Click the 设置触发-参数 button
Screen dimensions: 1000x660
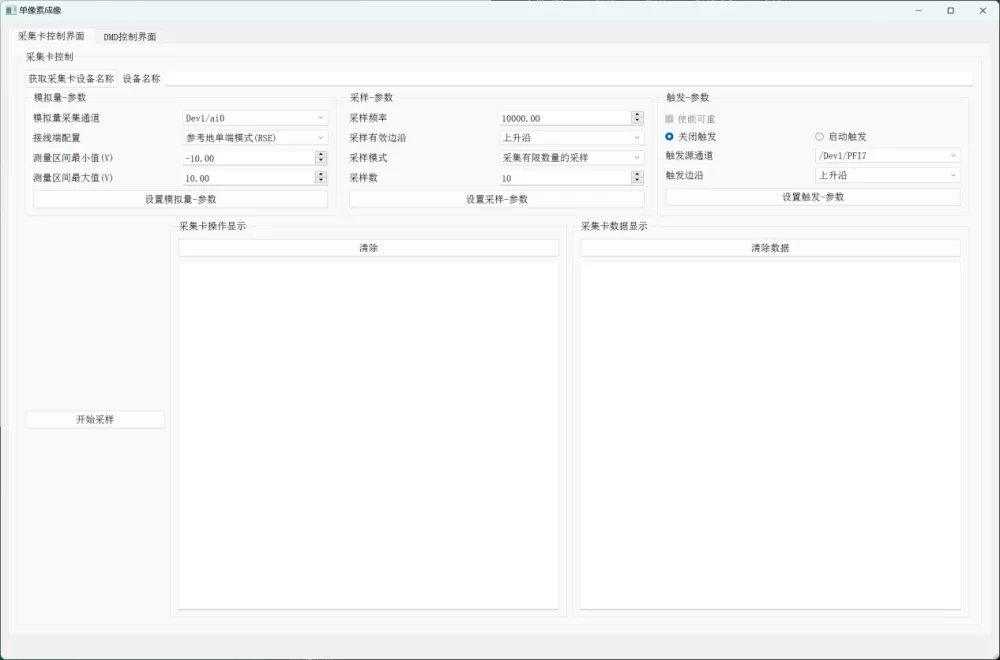813,197
